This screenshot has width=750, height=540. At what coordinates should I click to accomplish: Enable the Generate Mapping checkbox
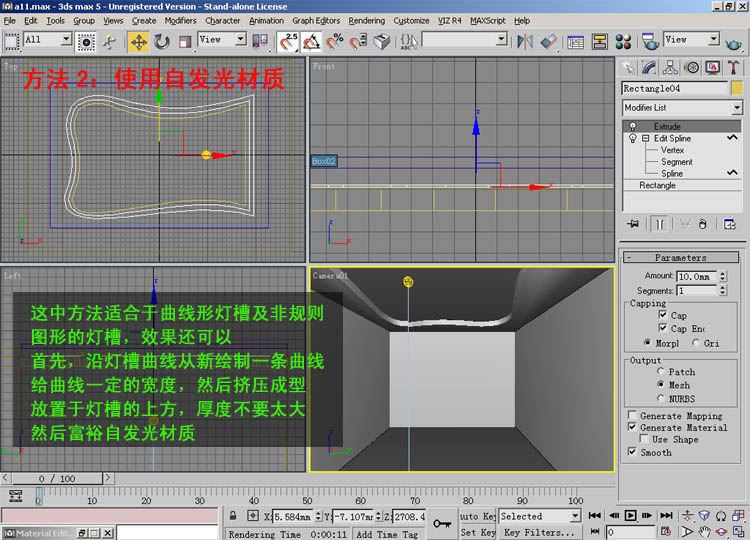(x=632, y=415)
